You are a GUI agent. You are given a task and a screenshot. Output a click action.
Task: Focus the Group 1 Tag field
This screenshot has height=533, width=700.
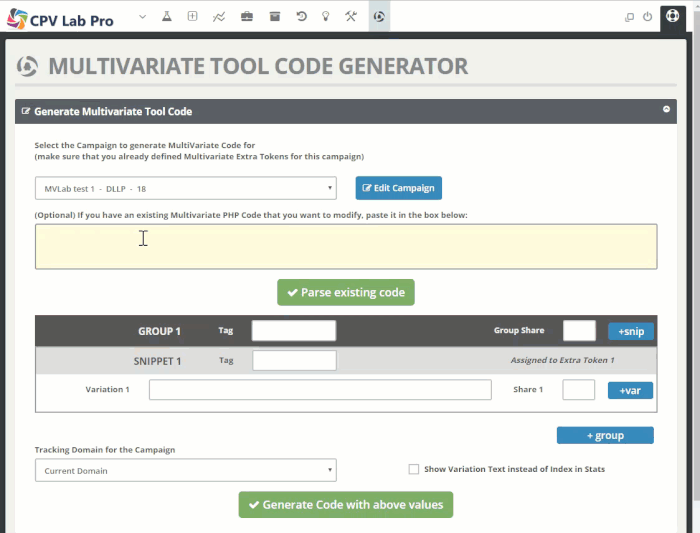pyautogui.click(x=294, y=331)
